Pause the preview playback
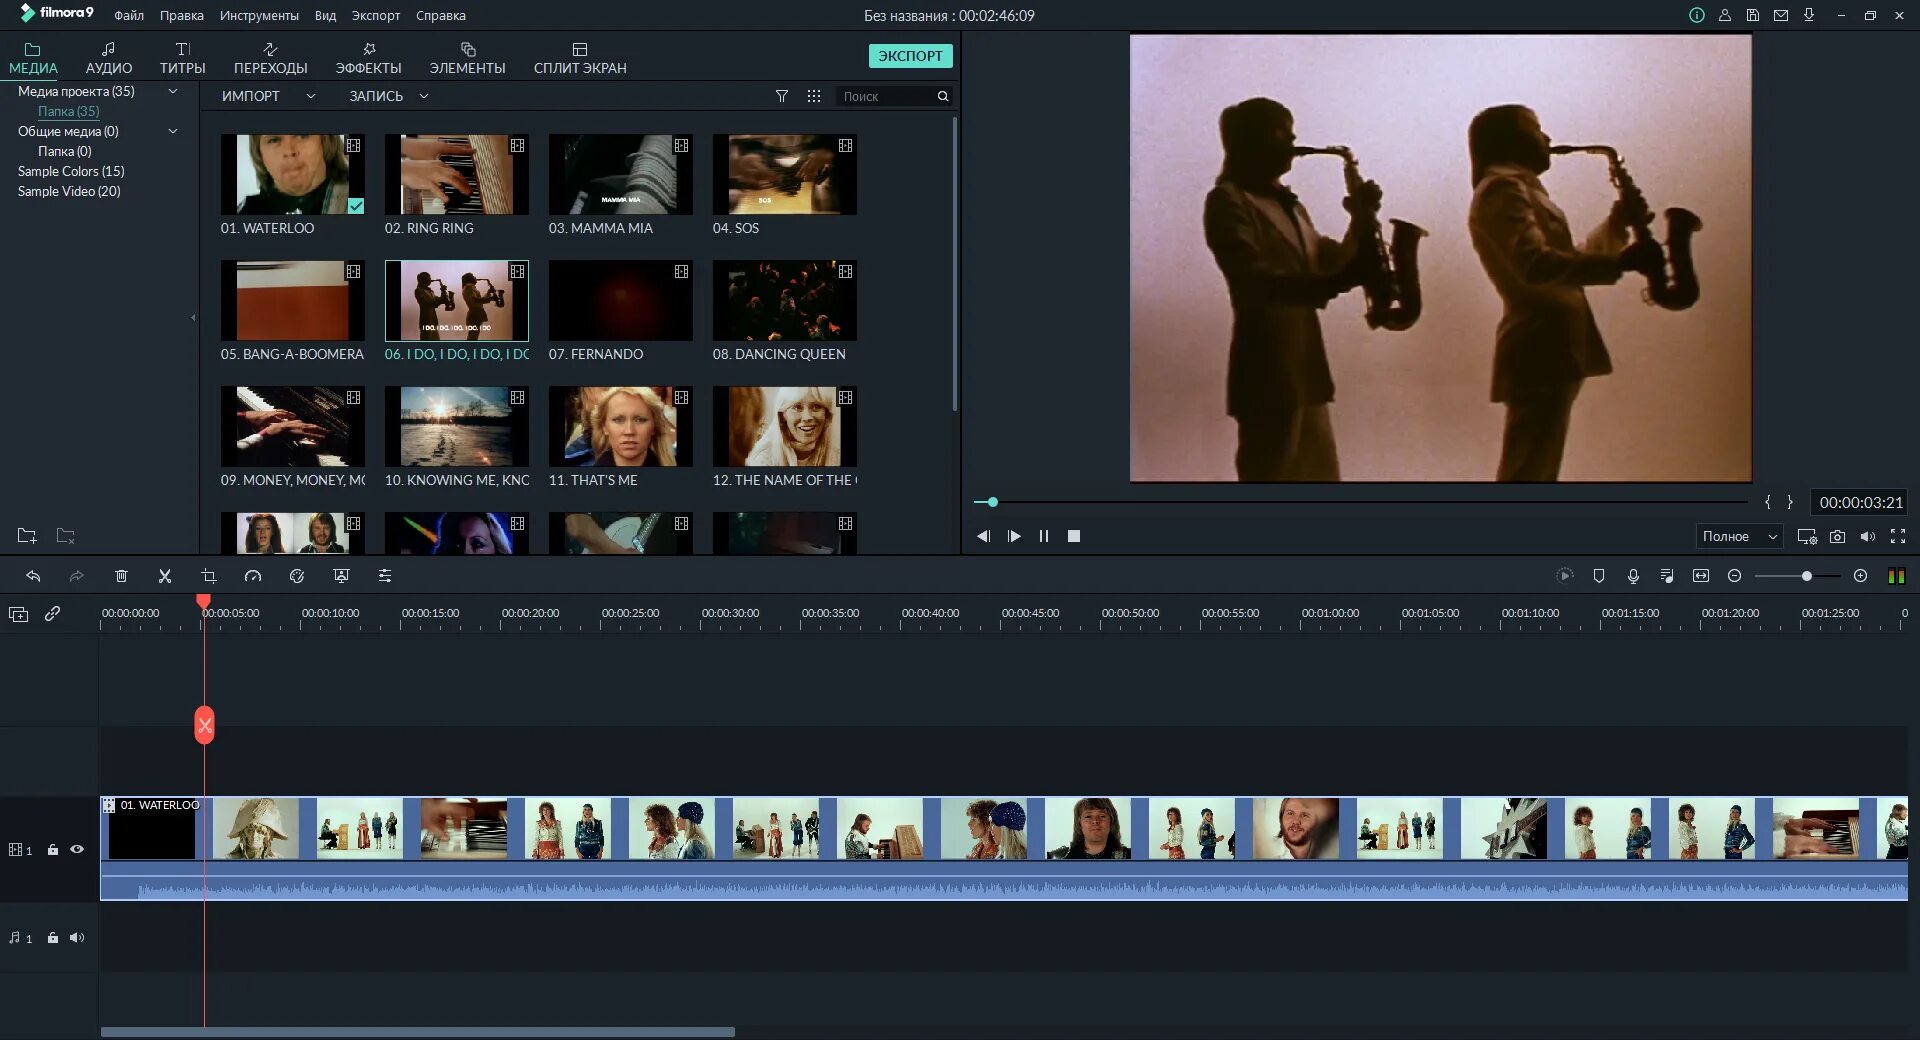 tap(1044, 537)
